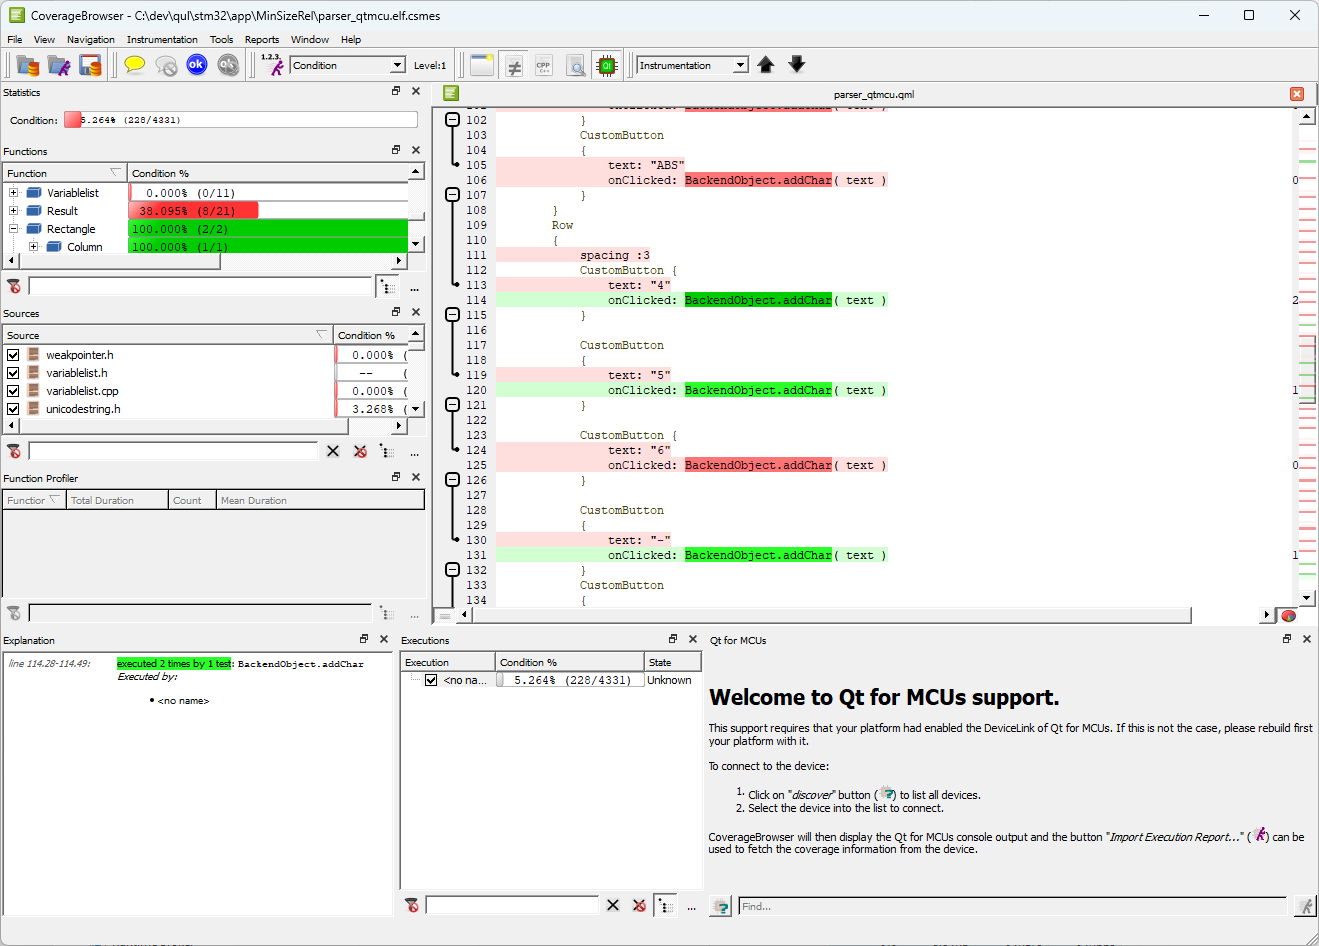Image resolution: width=1319 pixels, height=946 pixels.
Task: Click the CPP source view icon
Action: coord(544,66)
